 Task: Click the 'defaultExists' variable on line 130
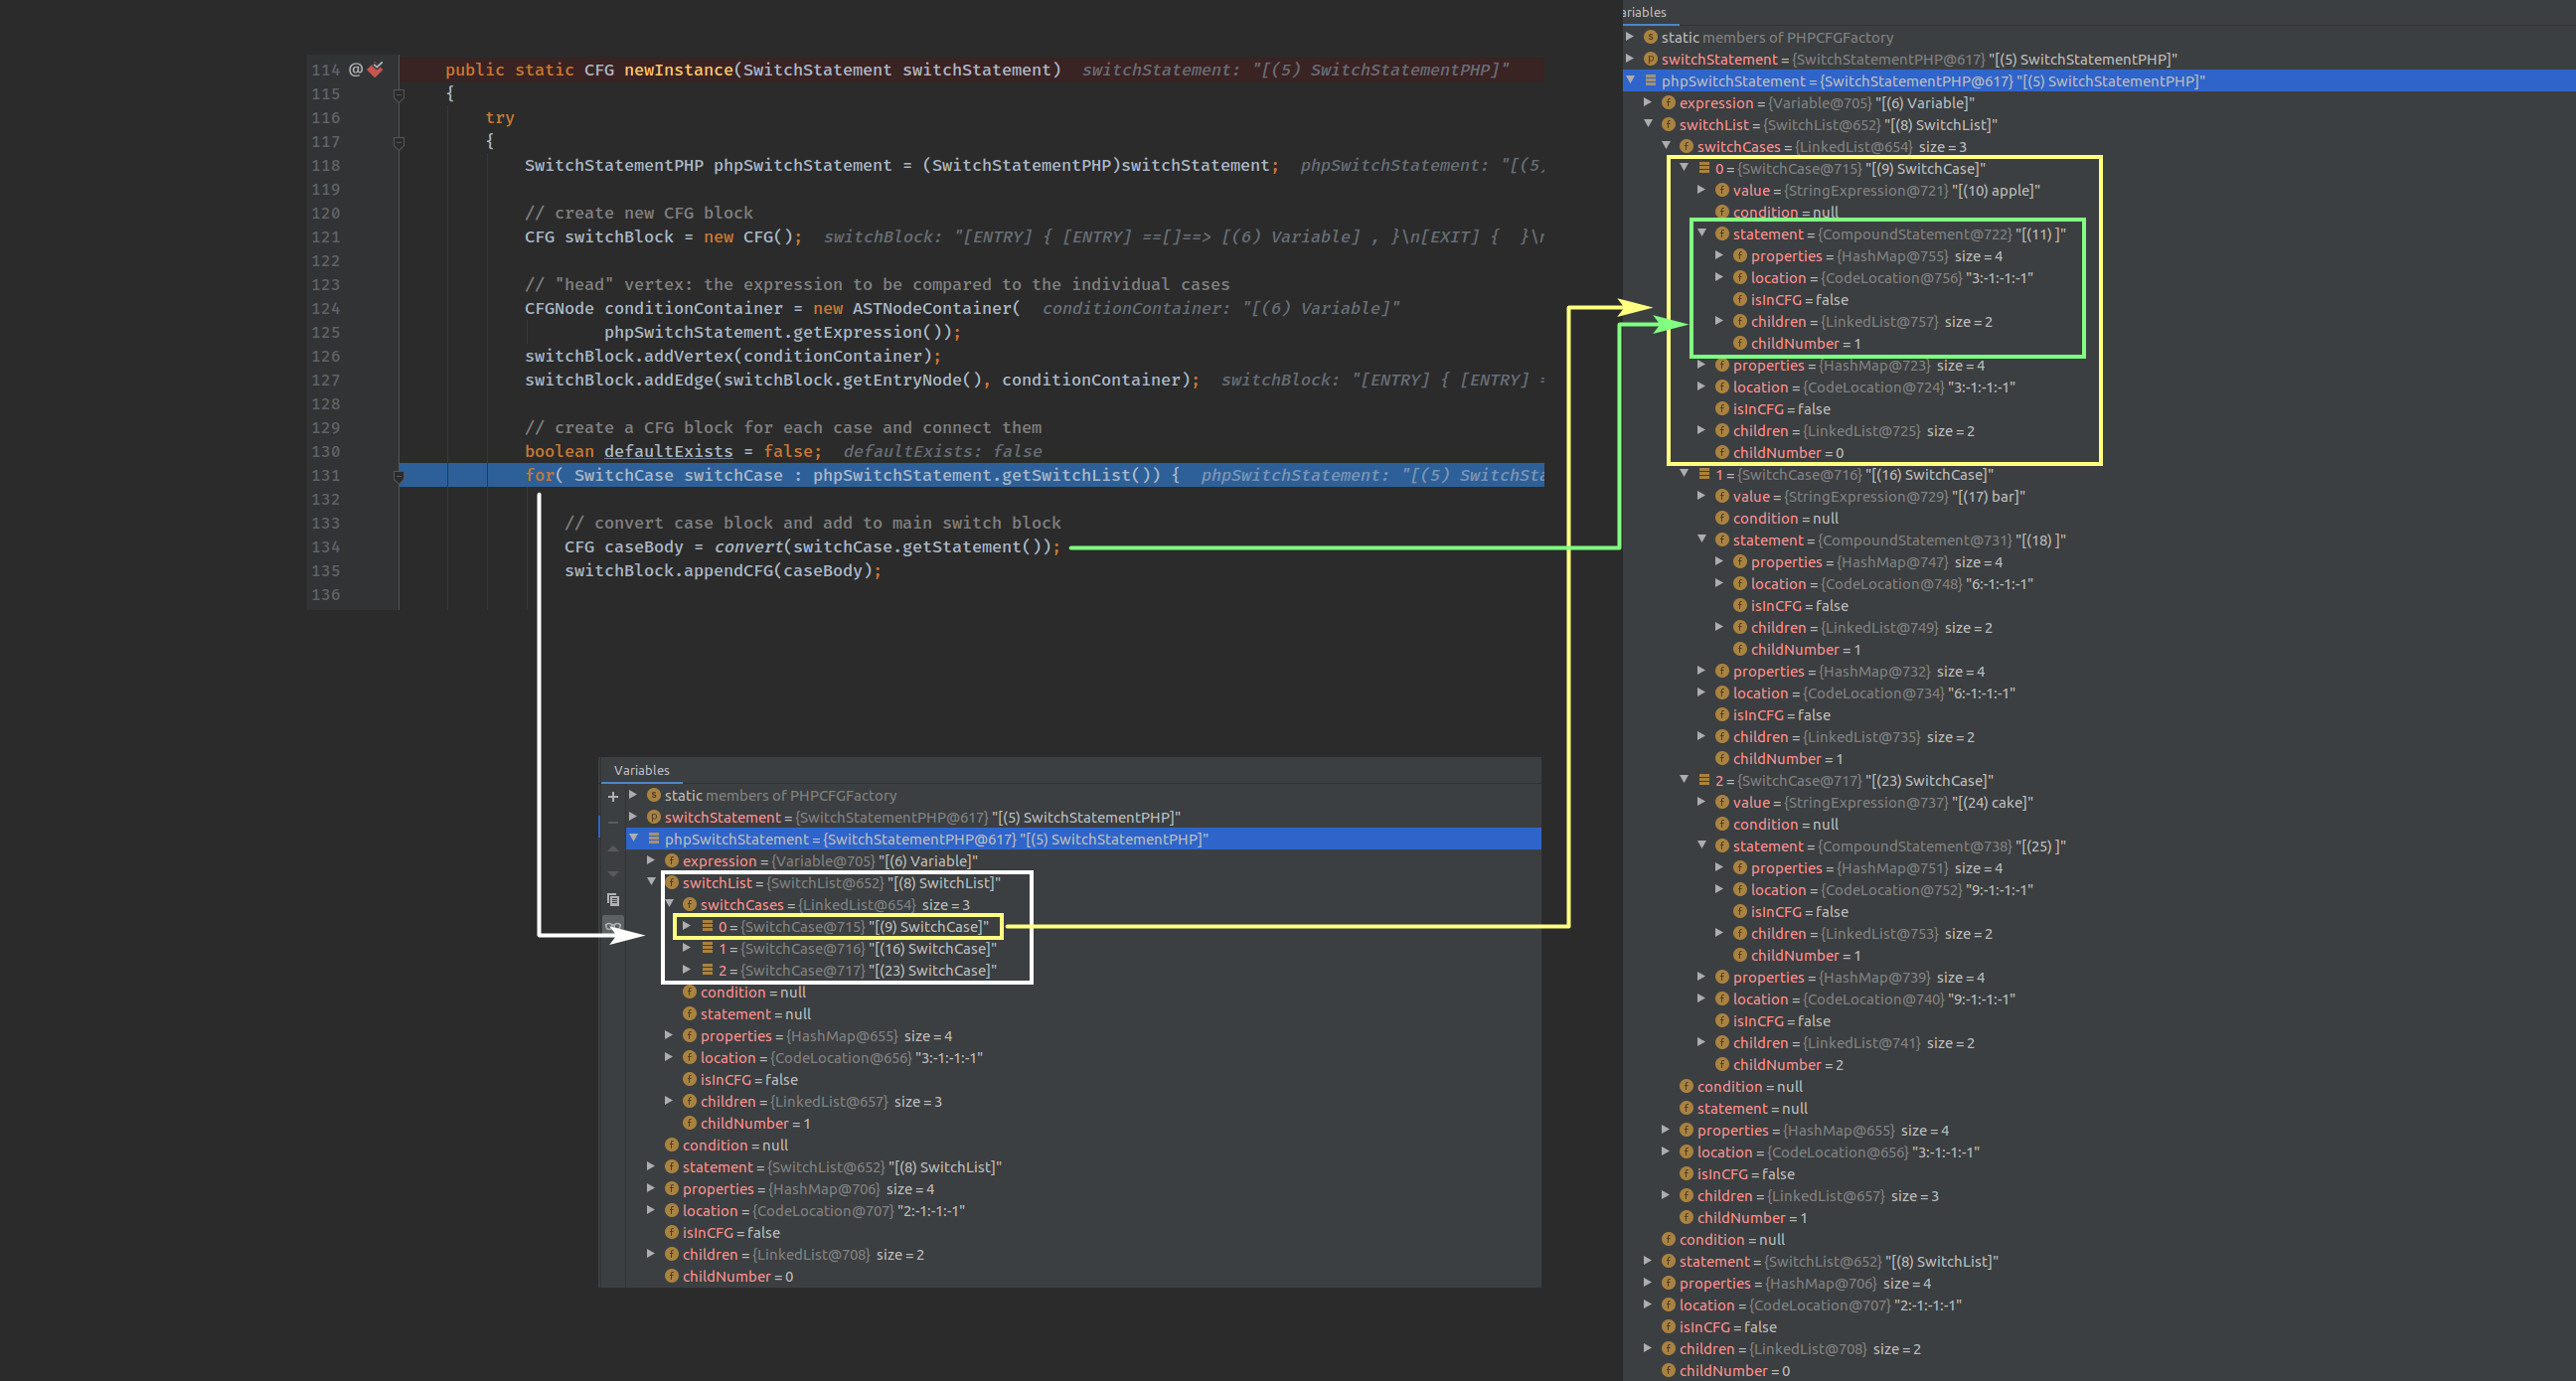pyautogui.click(x=668, y=452)
